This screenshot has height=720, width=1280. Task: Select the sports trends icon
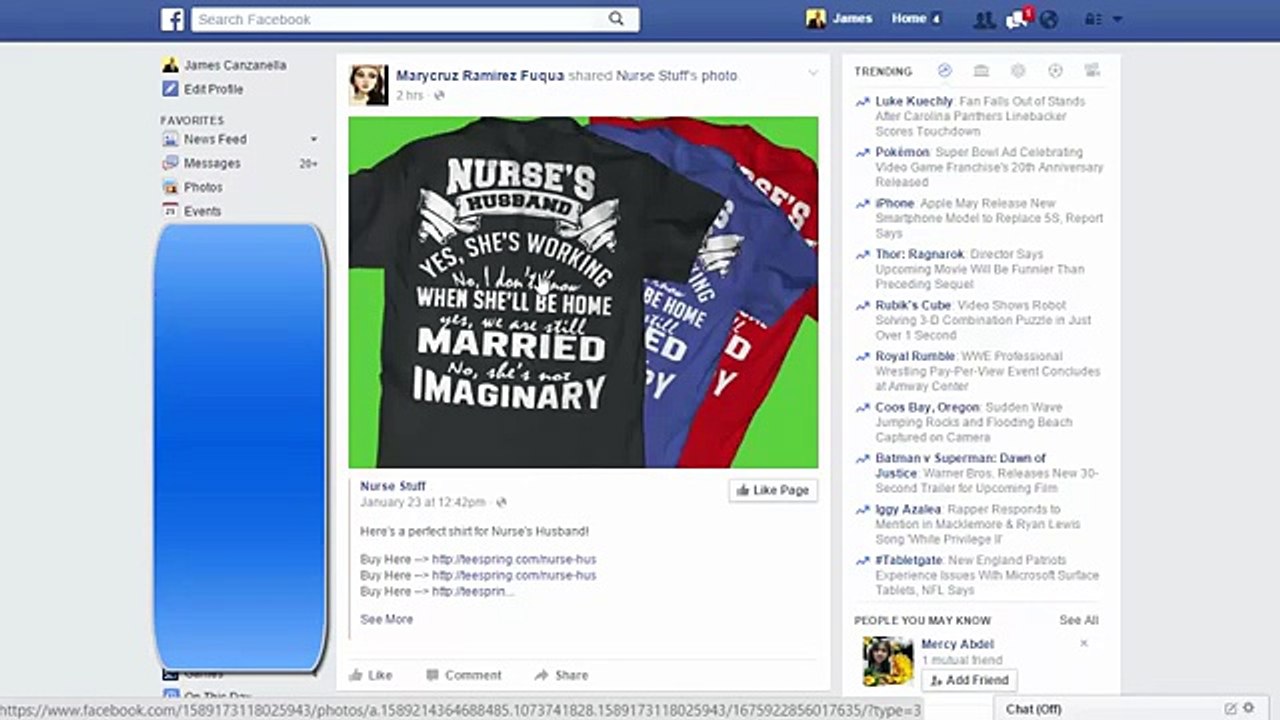point(1055,71)
